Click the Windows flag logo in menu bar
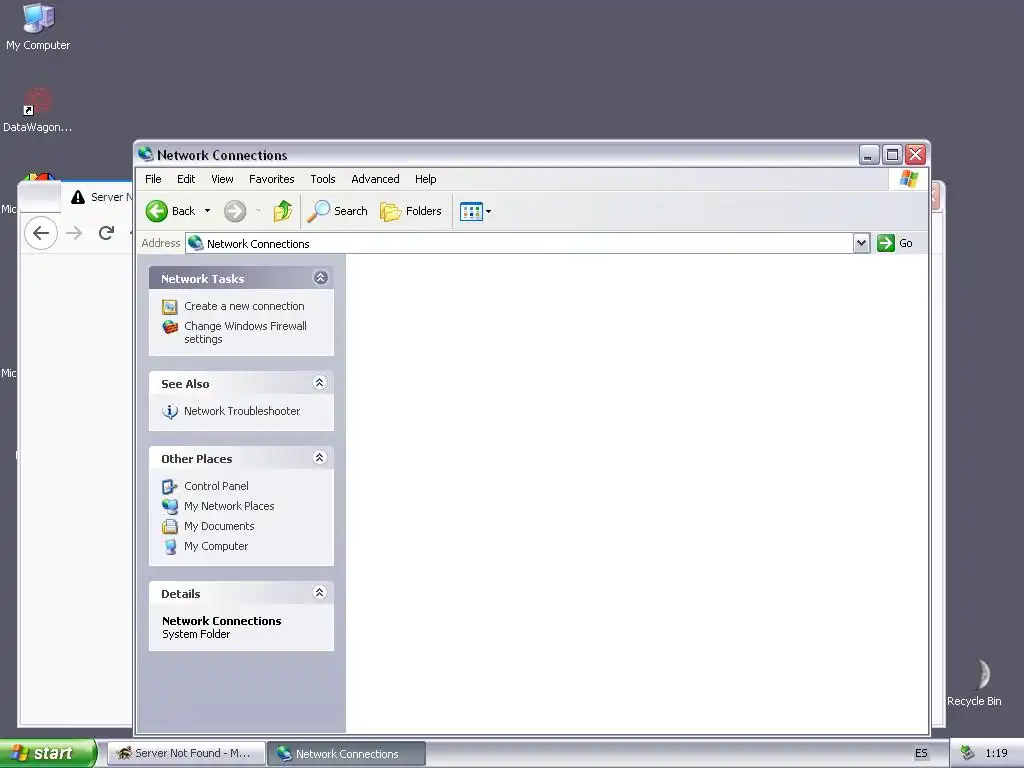 [908, 179]
